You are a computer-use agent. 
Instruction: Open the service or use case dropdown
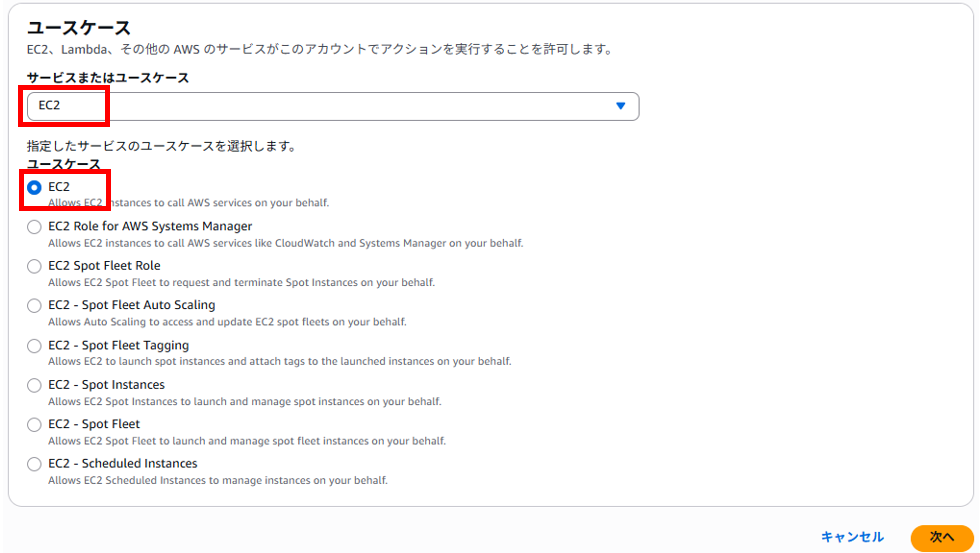point(332,106)
